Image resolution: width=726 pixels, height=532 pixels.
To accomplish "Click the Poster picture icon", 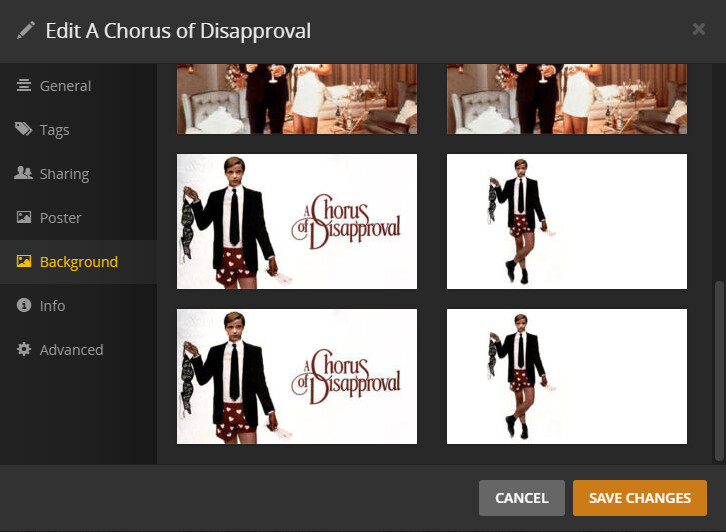I will 24,217.
